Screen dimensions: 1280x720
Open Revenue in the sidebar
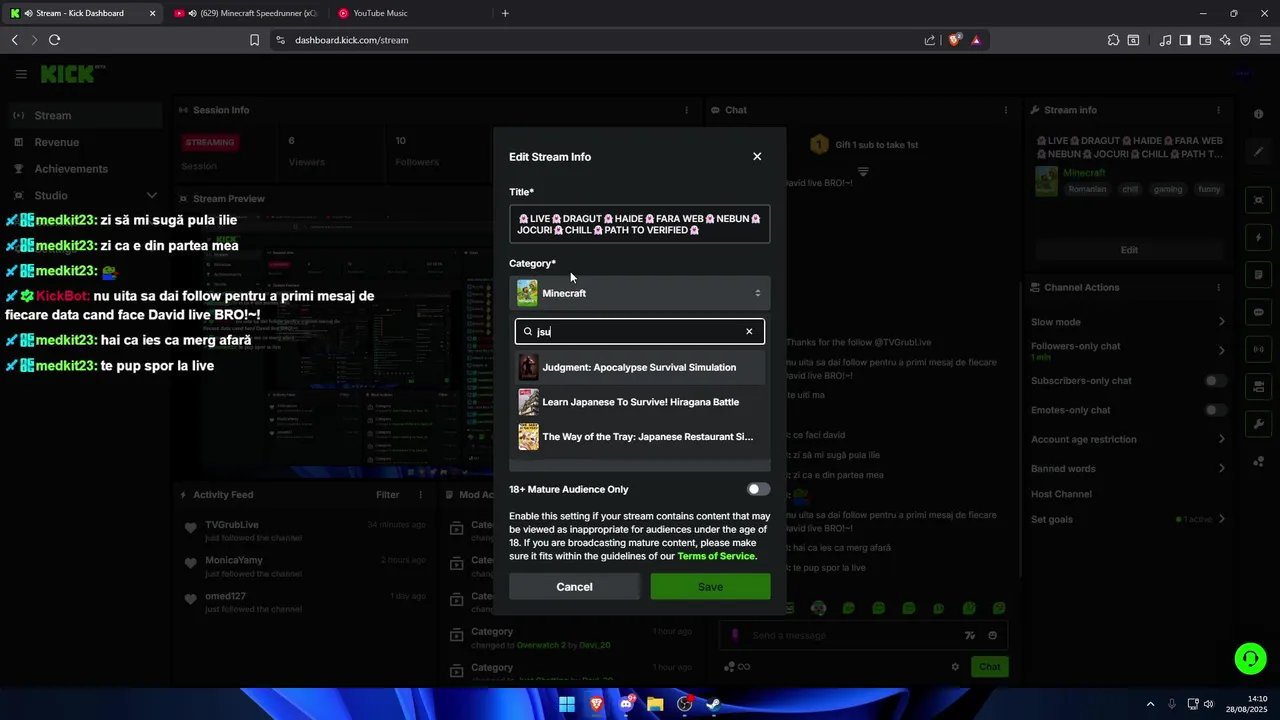[x=84, y=142]
